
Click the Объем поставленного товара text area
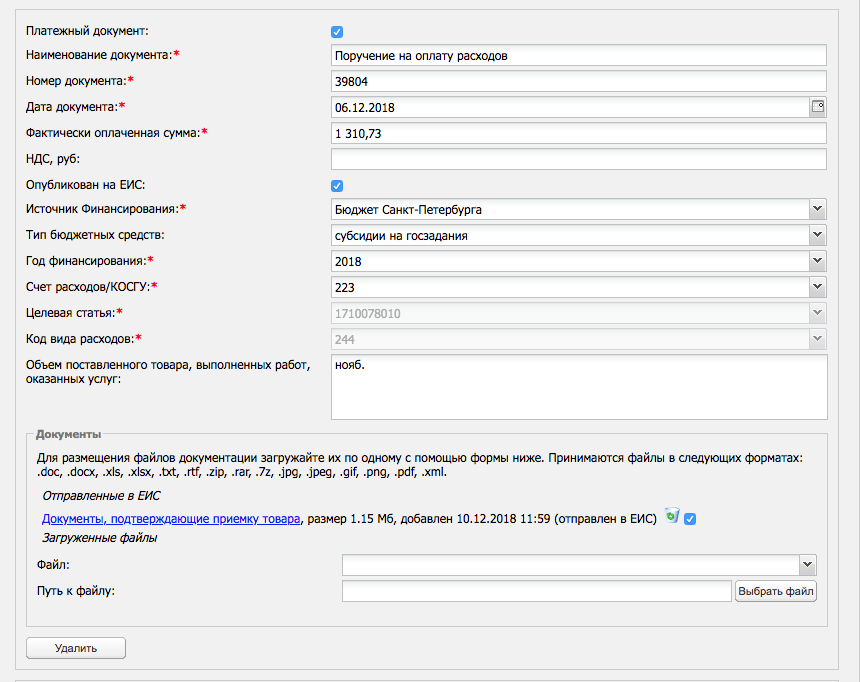[x=578, y=386]
